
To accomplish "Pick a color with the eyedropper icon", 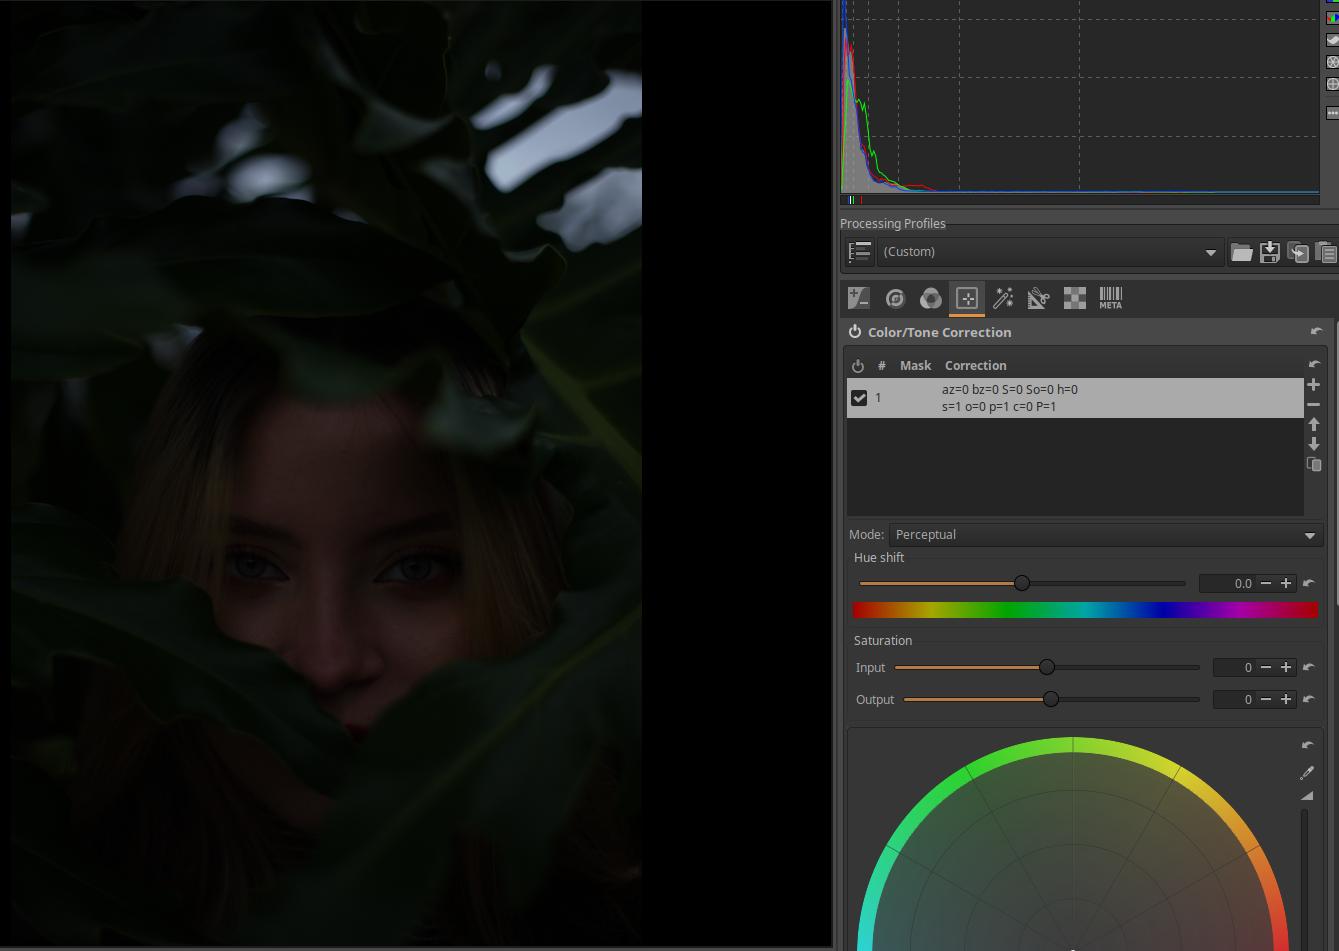I will coord(1306,773).
